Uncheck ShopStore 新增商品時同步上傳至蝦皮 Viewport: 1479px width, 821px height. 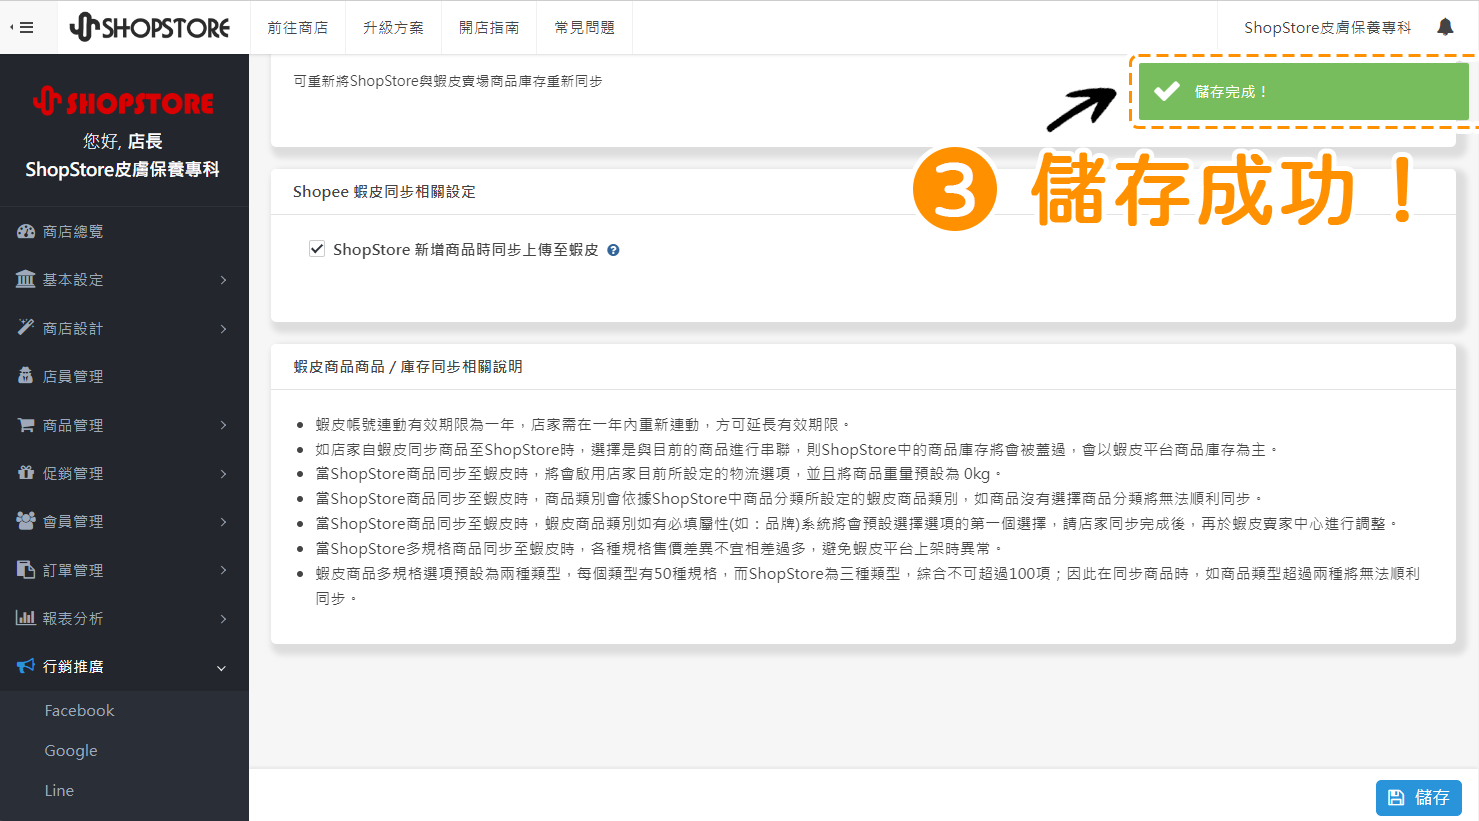coord(317,249)
